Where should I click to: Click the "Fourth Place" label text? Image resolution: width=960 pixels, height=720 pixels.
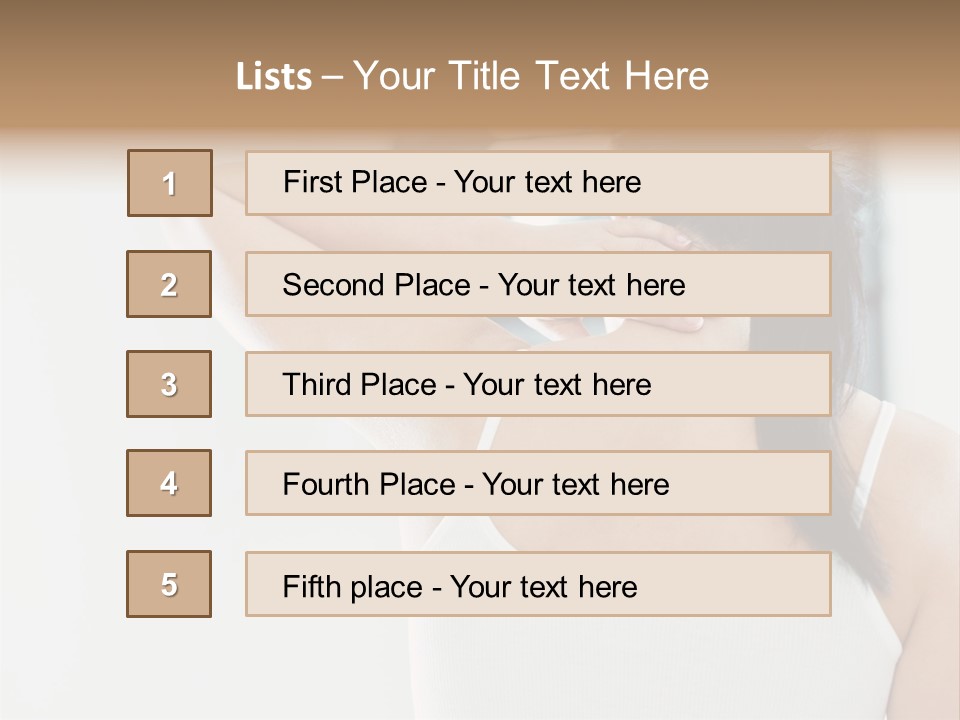click(370, 485)
